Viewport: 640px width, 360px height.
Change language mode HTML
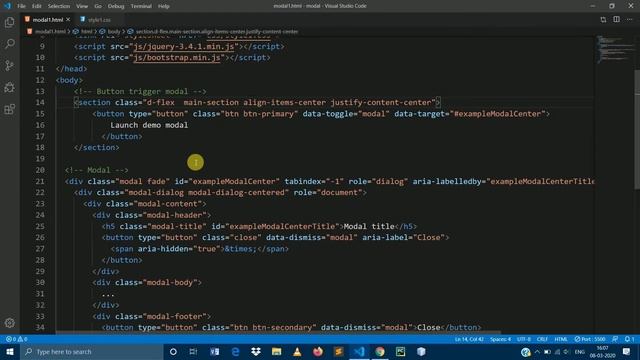pos(561,339)
